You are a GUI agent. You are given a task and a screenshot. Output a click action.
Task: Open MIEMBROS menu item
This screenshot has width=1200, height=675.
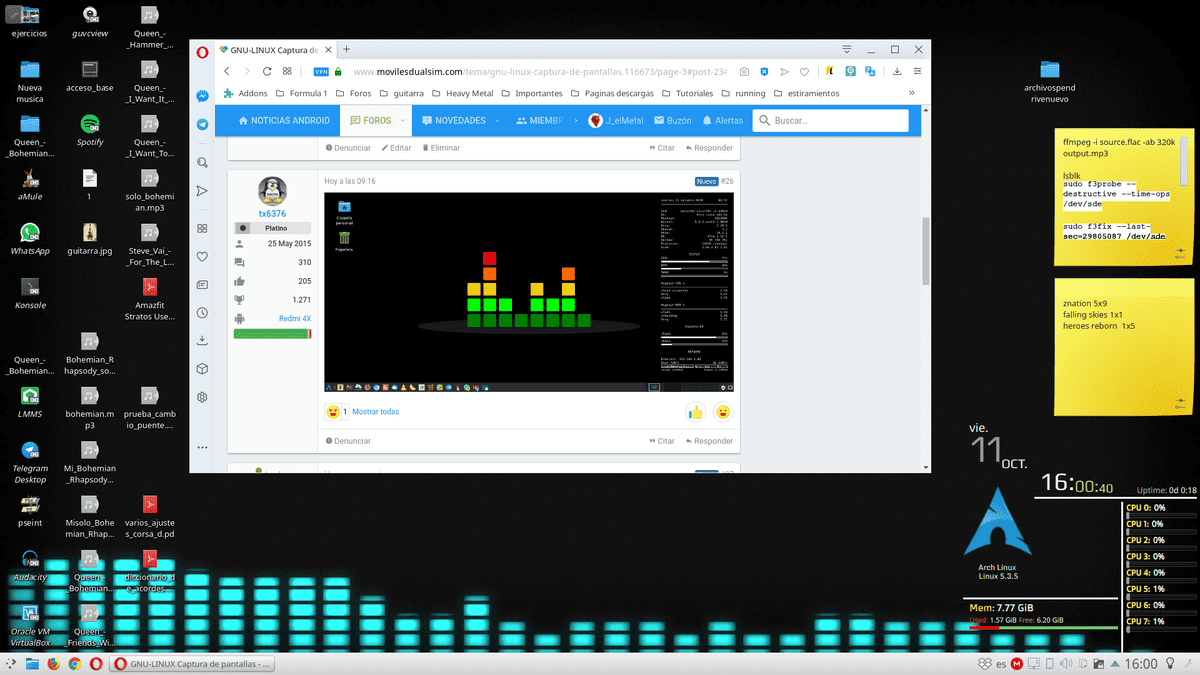540,121
